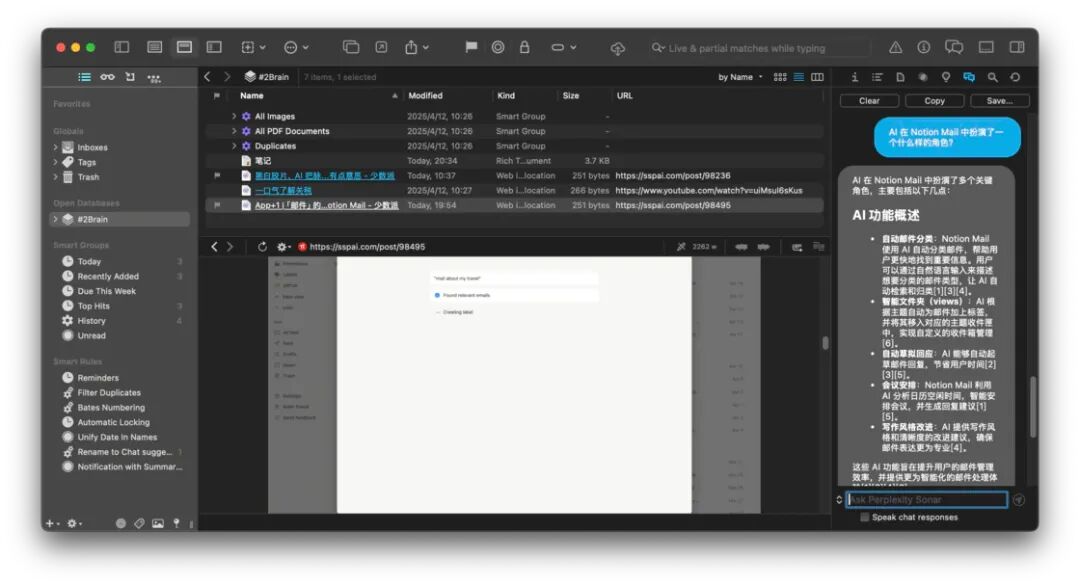Switch to the glasses reading list sidebar icon
Screen dimensions: 1080x586
(x=107, y=77)
